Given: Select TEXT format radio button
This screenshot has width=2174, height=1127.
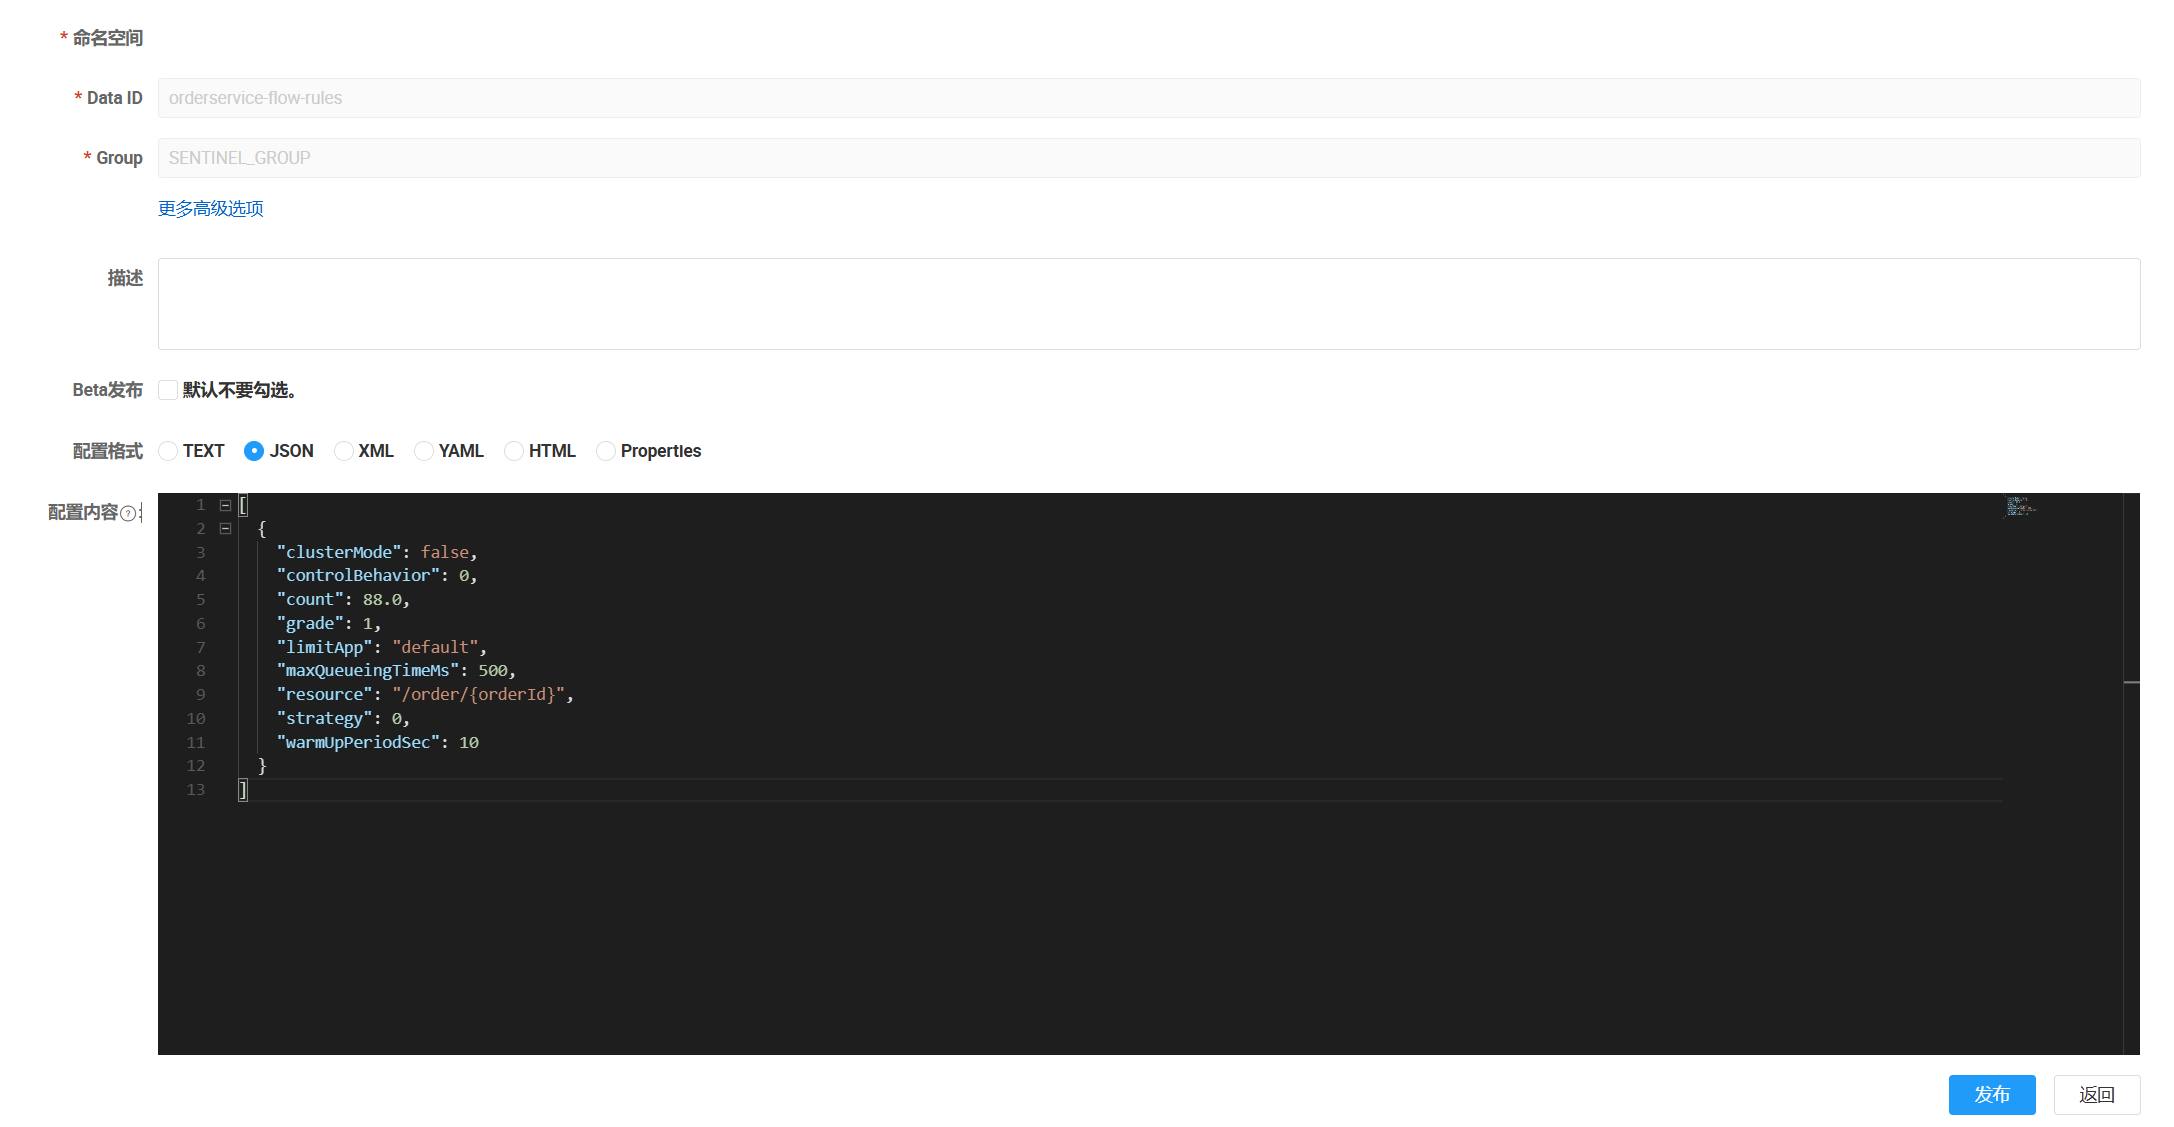Looking at the screenshot, I should 168,451.
